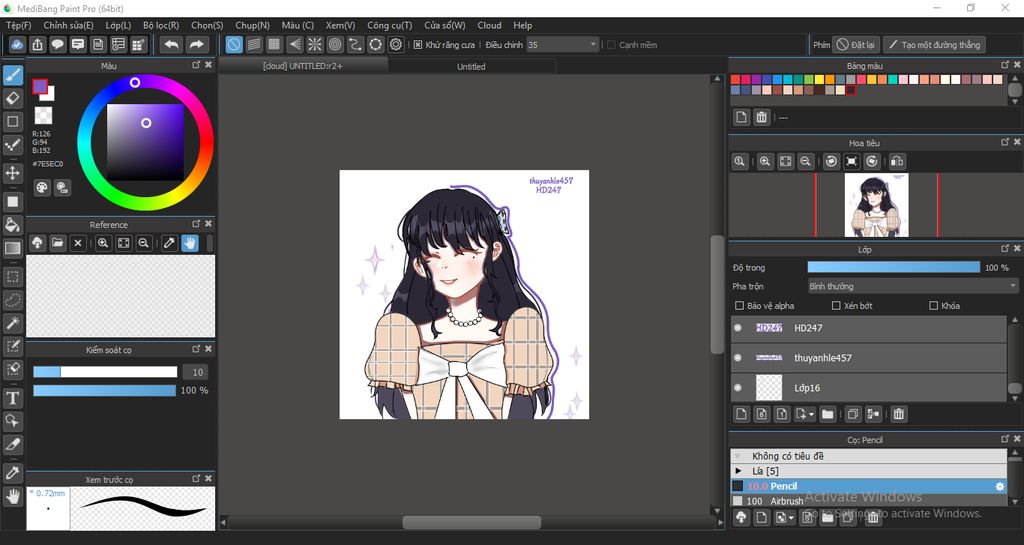Enable the concentric circle snap guide
The width and height of the screenshot is (1024, 545).
click(x=335, y=44)
